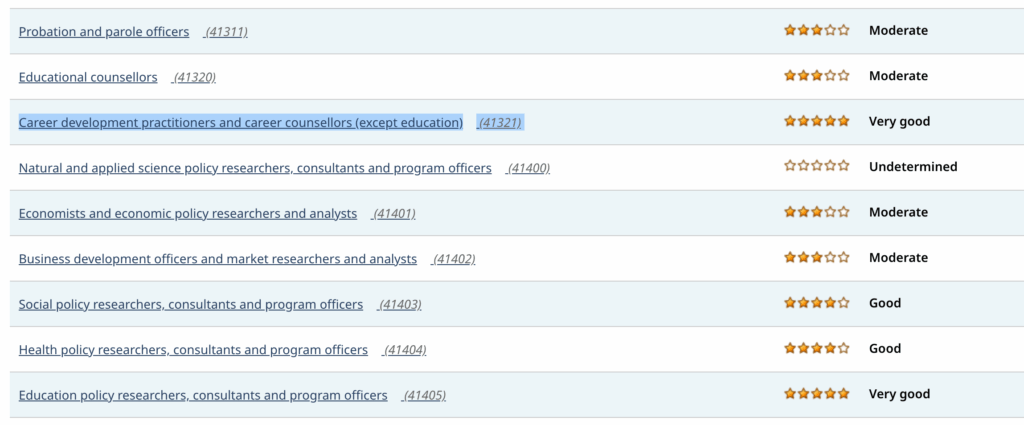Open Probation and parole officers link

(x=104, y=31)
